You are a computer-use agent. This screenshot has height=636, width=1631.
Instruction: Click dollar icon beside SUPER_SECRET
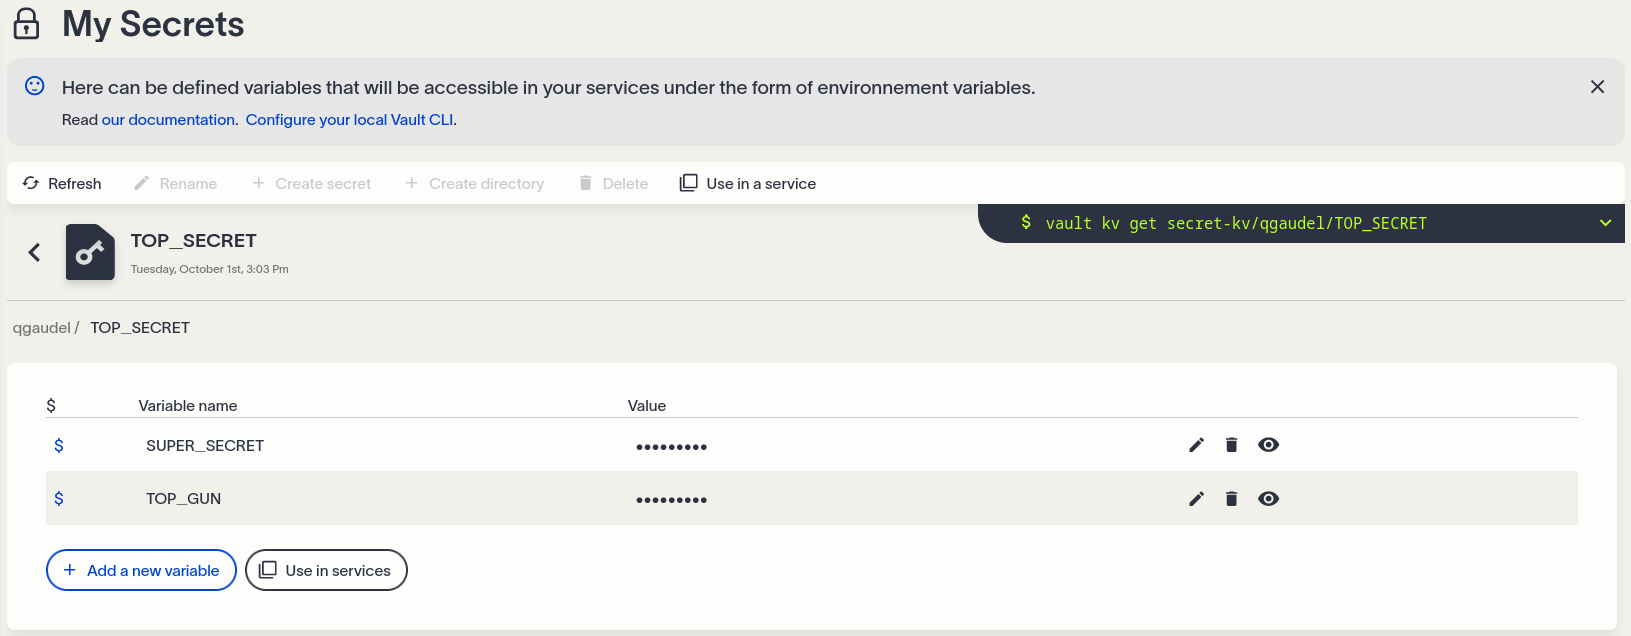59,445
